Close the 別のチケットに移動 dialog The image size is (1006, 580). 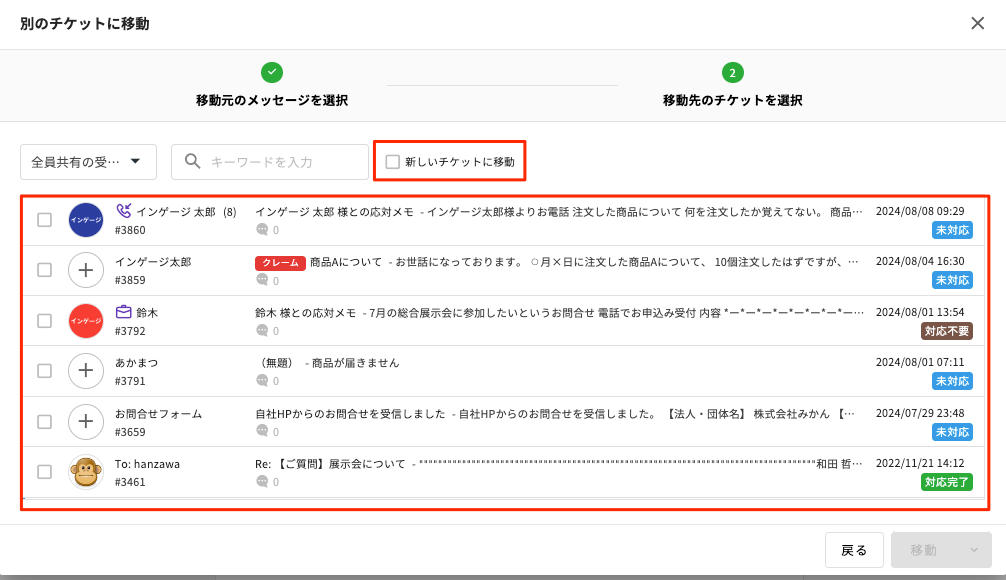coord(977,23)
